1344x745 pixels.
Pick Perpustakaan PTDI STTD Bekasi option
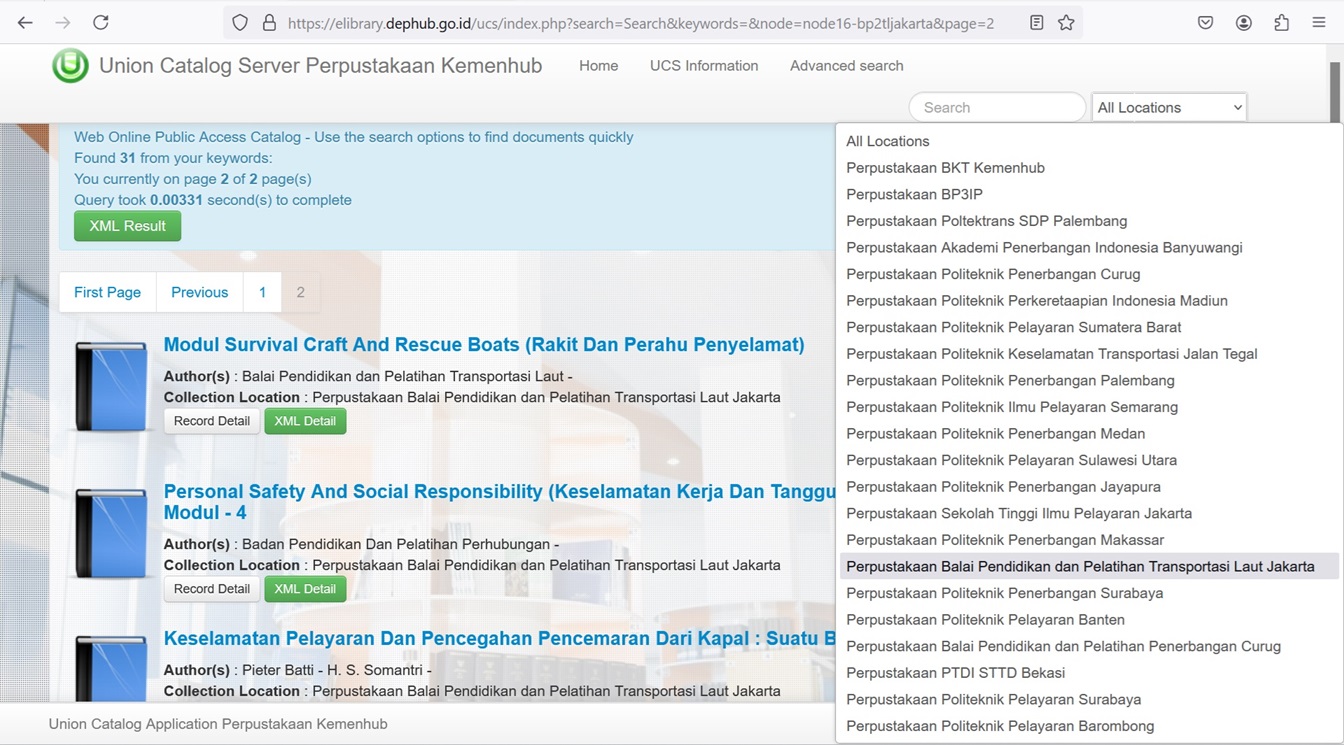coord(955,673)
